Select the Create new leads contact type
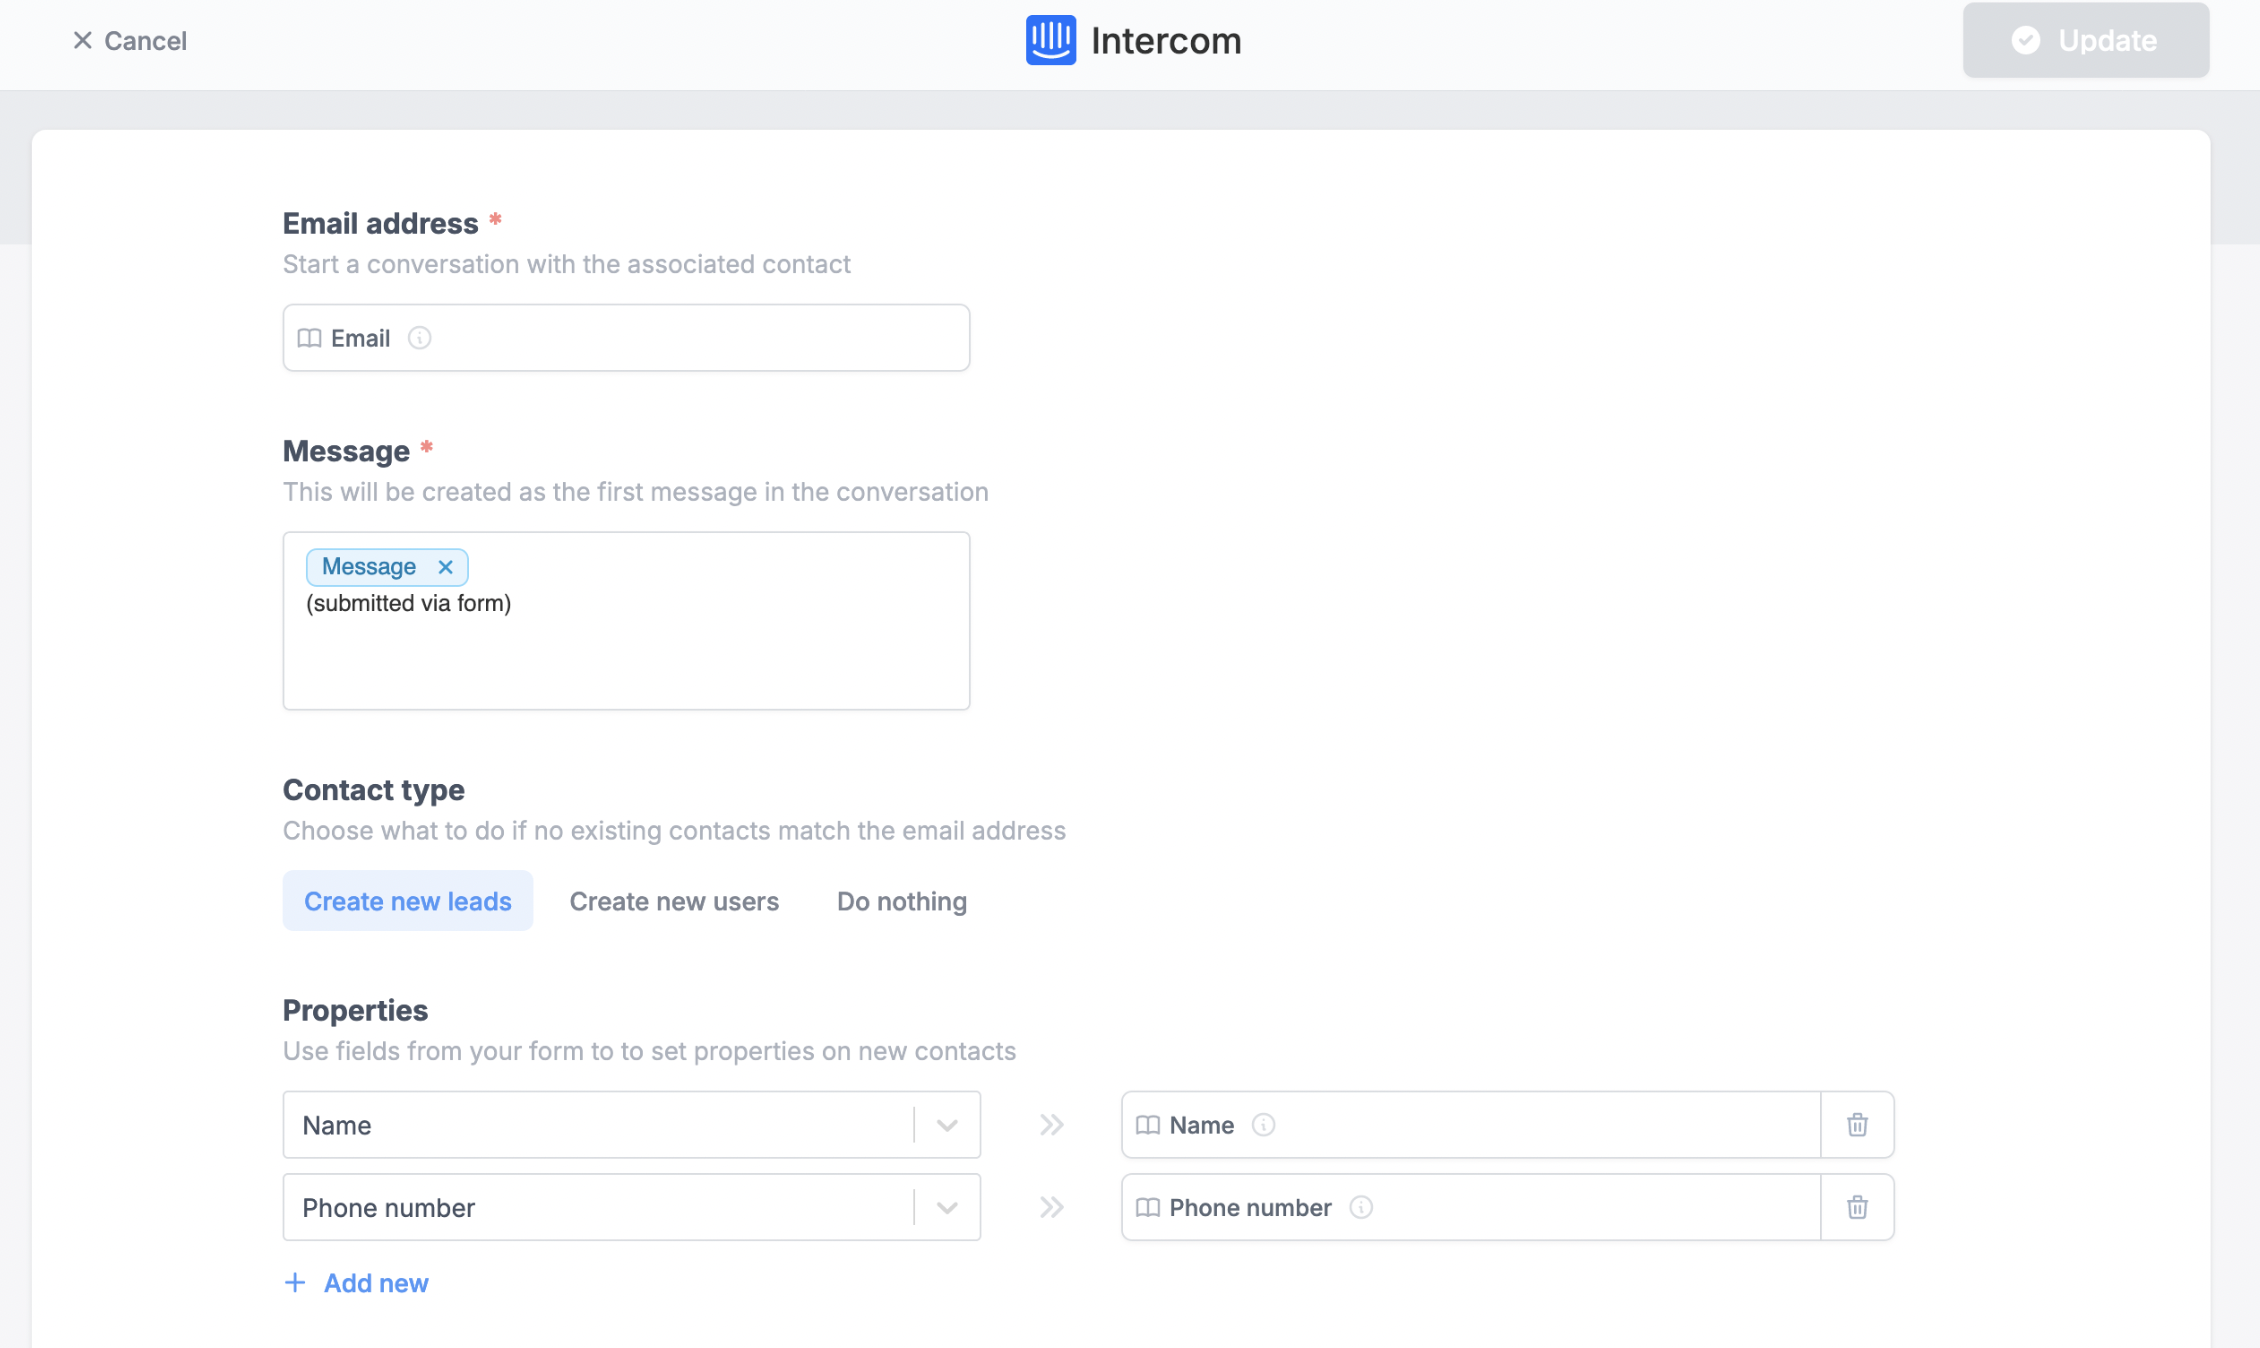This screenshot has height=1348, width=2260. (x=407, y=901)
